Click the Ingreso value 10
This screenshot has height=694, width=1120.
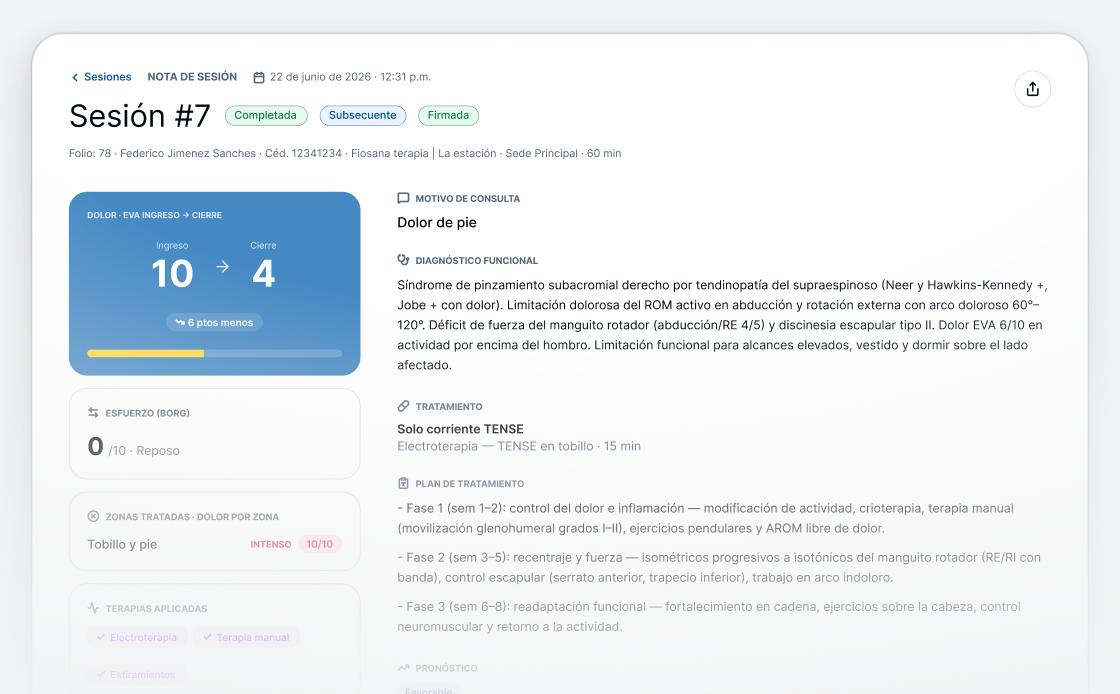pos(172,273)
